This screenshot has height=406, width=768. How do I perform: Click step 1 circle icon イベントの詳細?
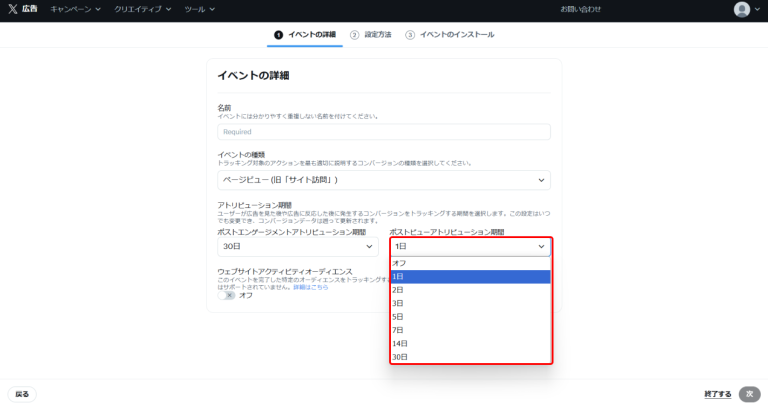pos(278,35)
